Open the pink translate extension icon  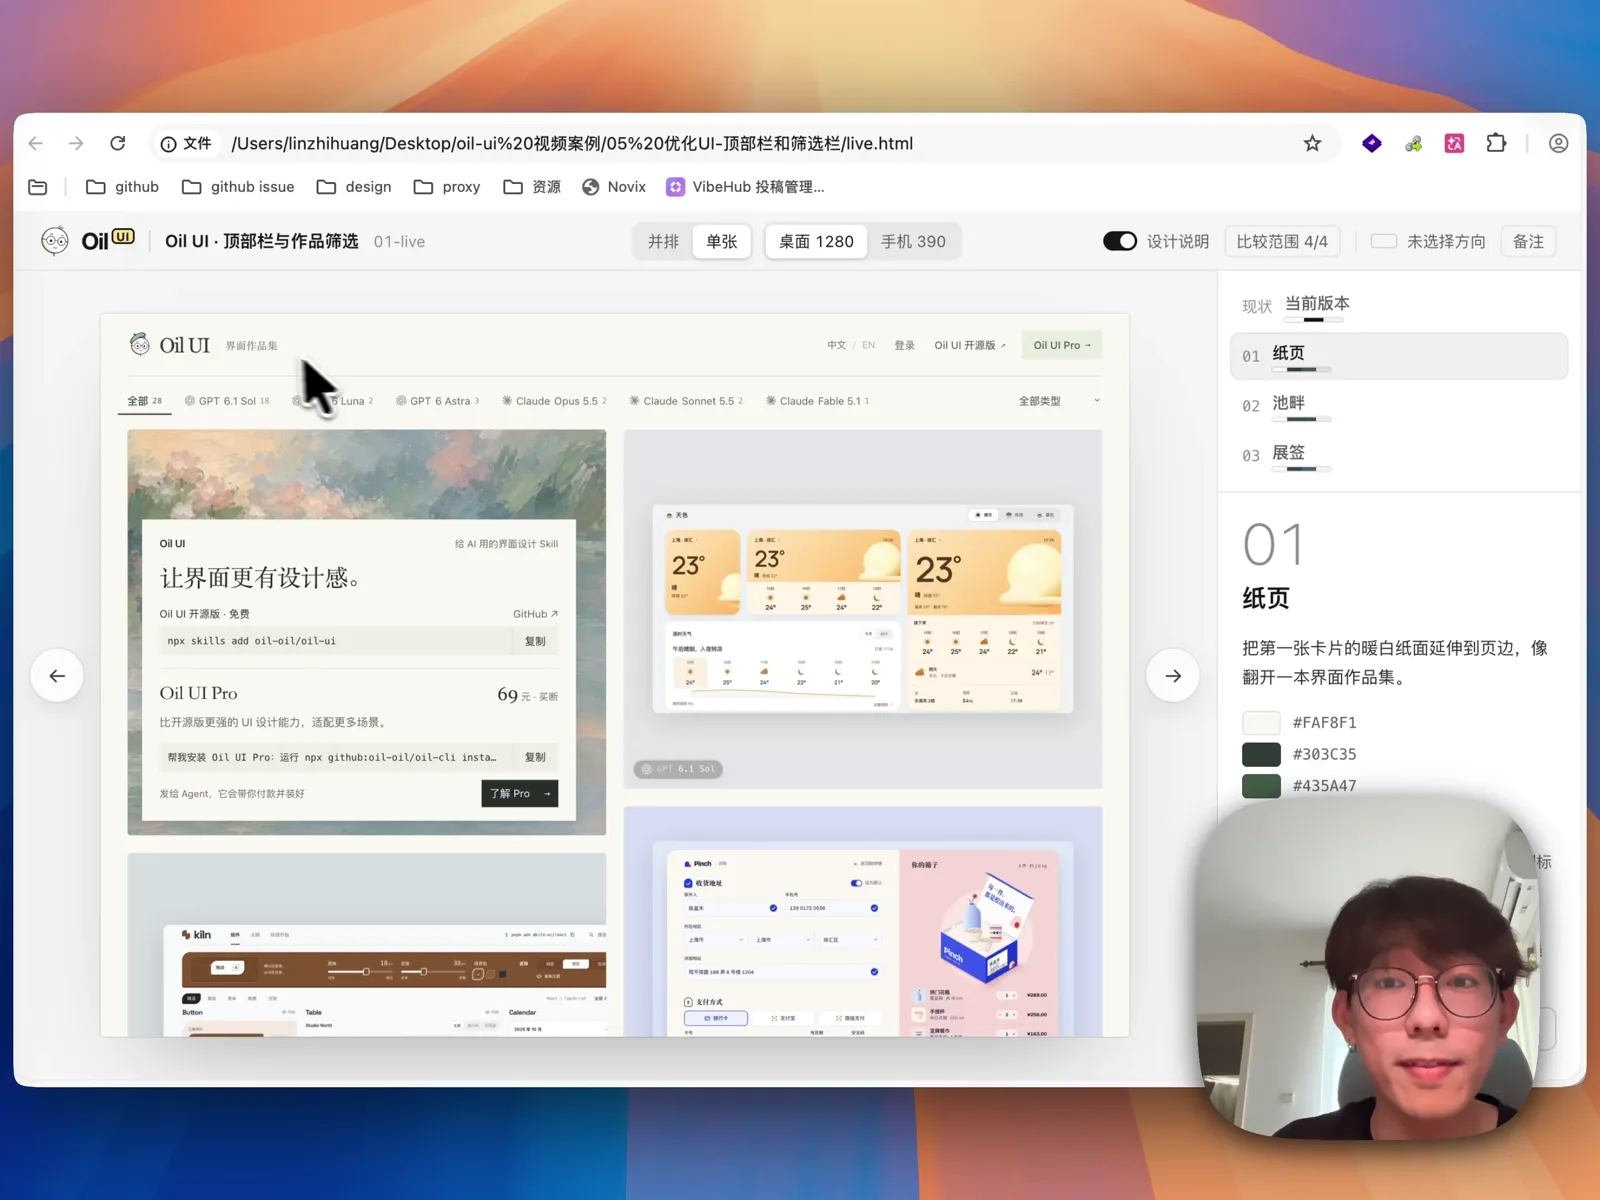[x=1454, y=143]
